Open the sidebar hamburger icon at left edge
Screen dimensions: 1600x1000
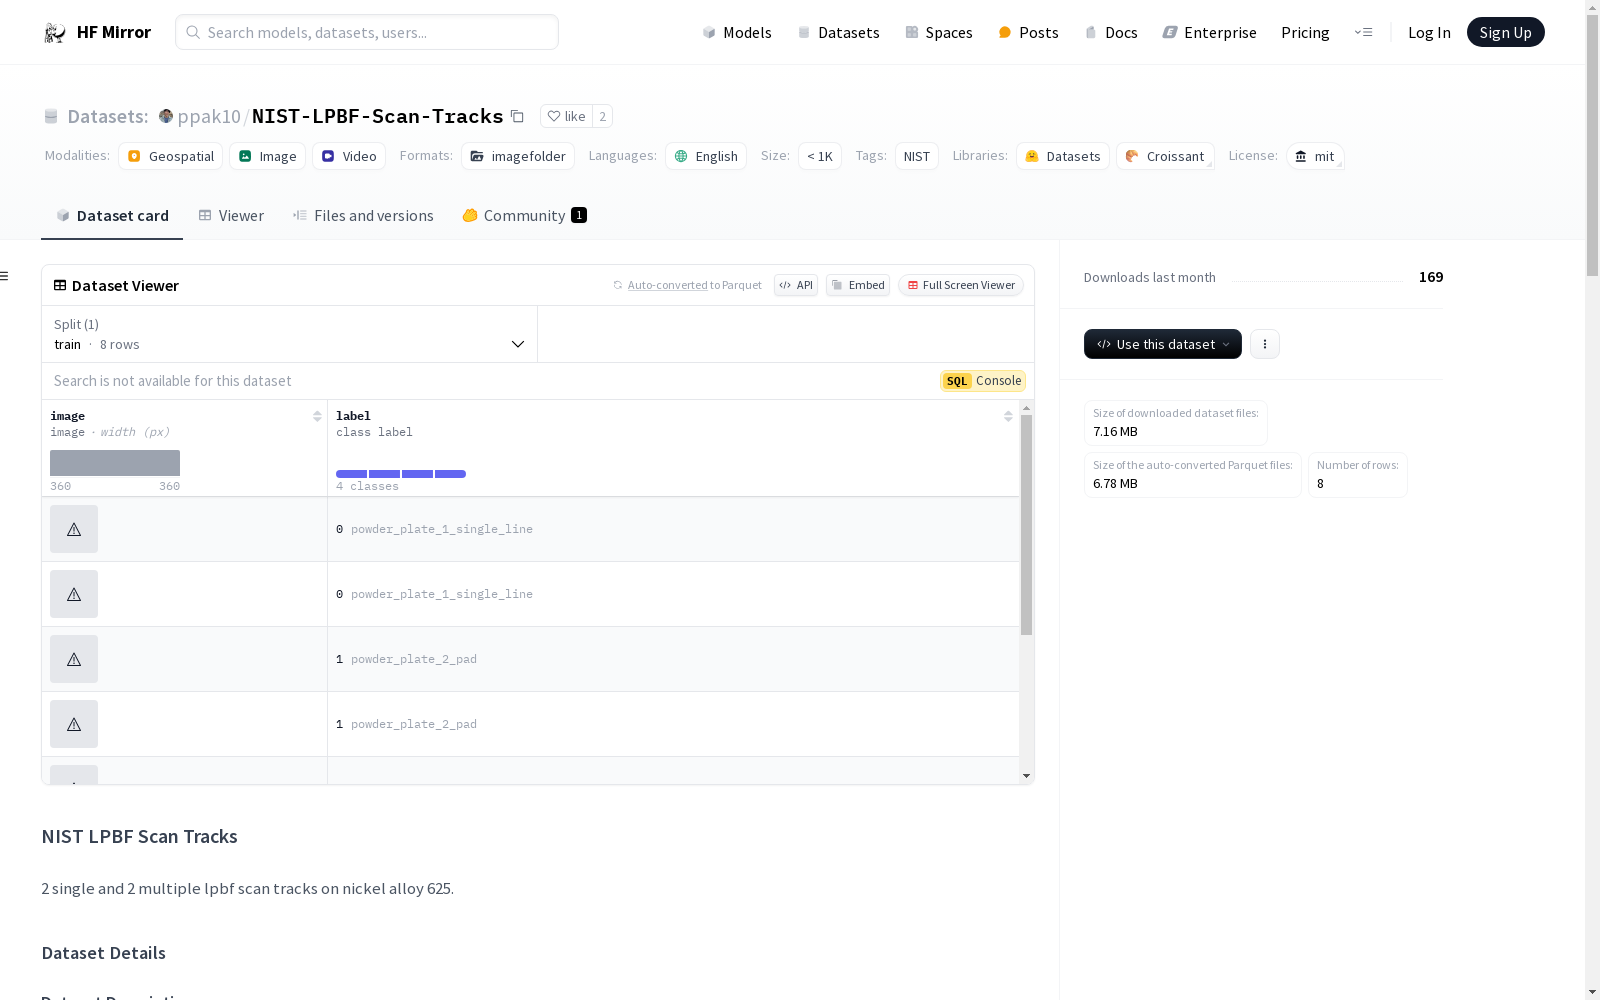point(4,276)
